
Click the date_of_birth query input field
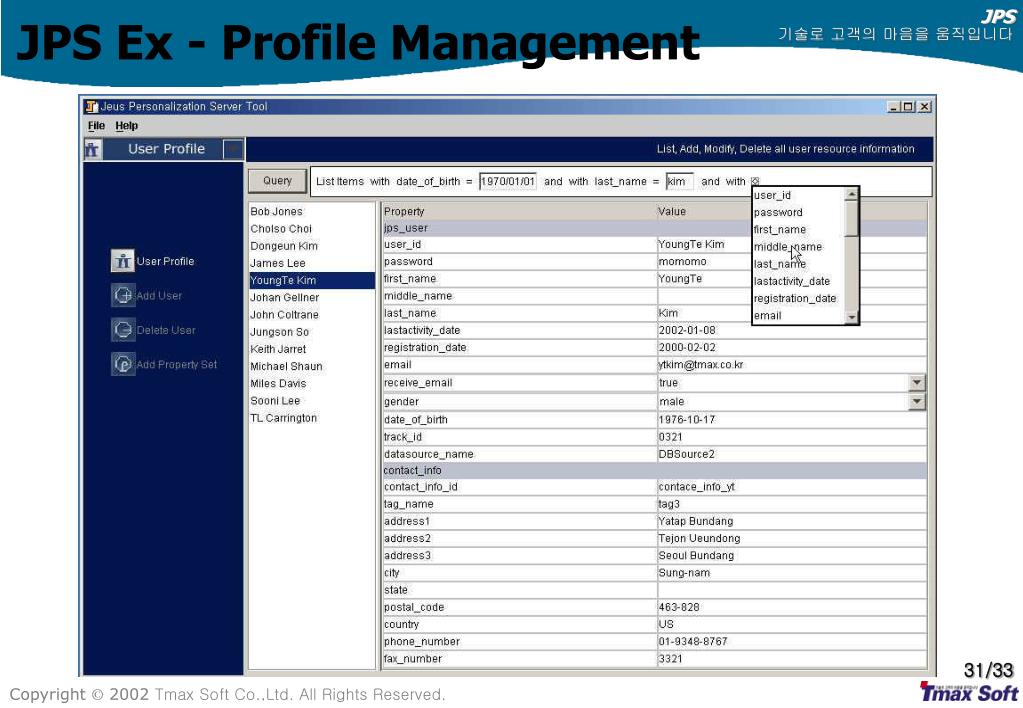[x=508, y=181]
